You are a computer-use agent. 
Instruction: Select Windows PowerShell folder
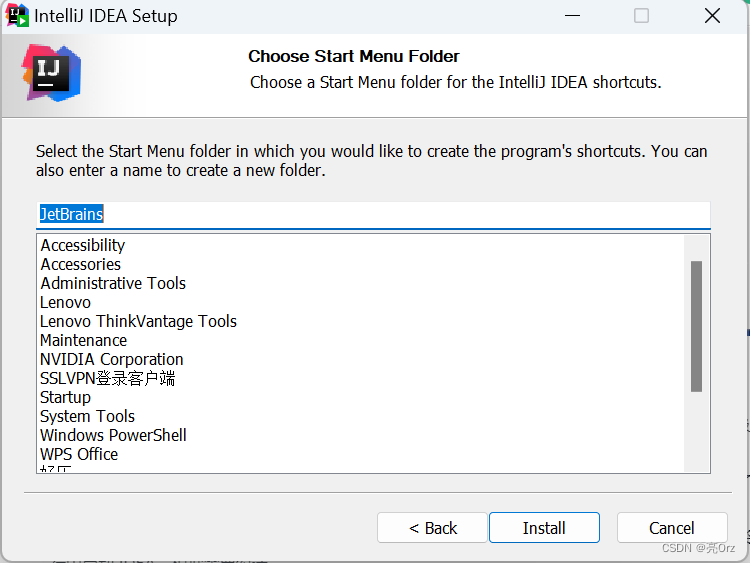pos(113,435)
